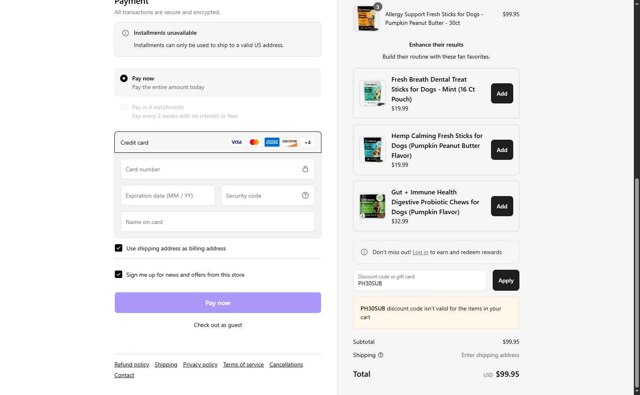Click the Total amount $99.95
This screenshot has width=640, height=395.
[507, 374]
